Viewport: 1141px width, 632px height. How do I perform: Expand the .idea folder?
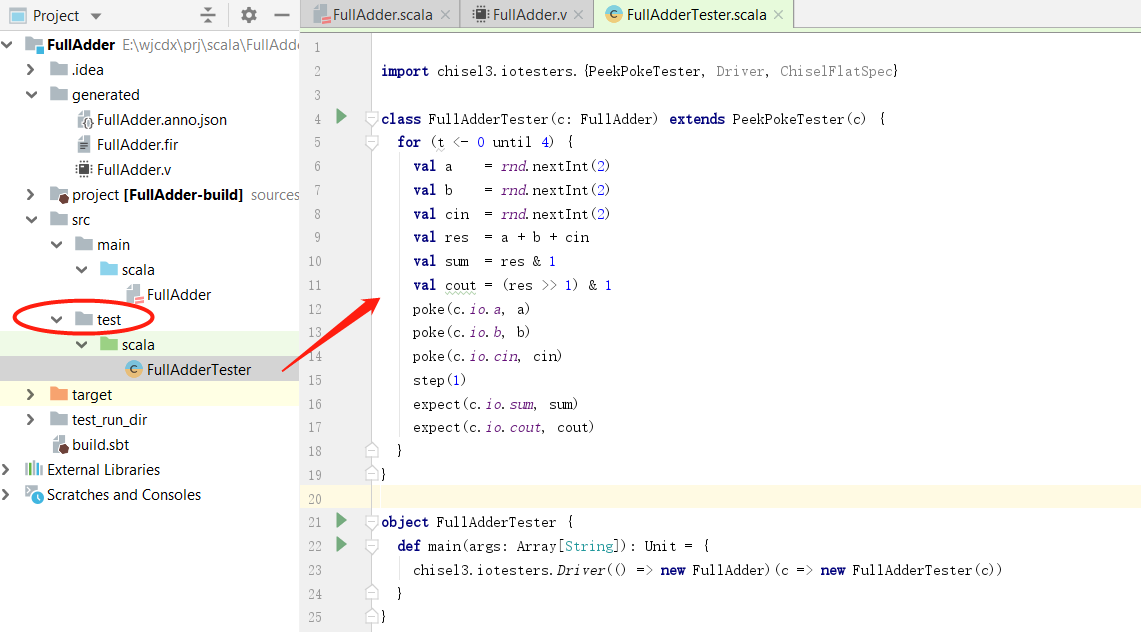click(31, 70)
